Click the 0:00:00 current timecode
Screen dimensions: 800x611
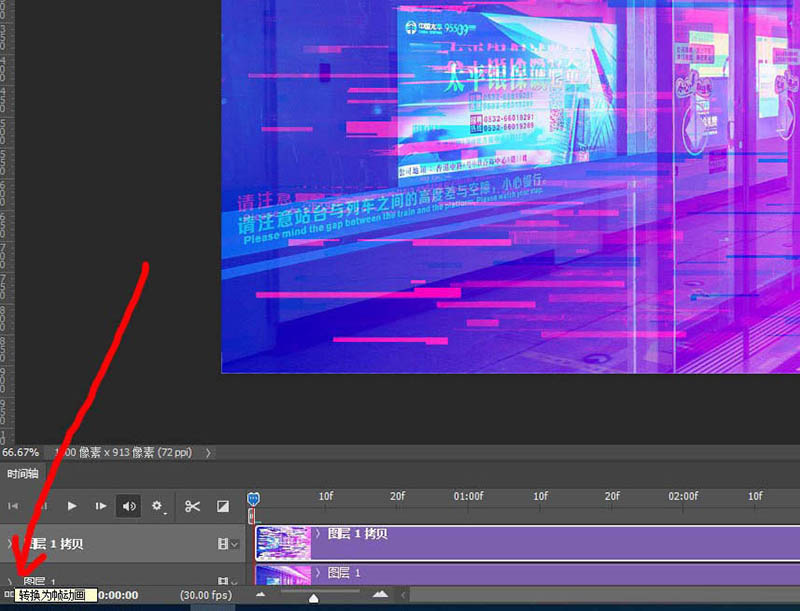[118, 595]
